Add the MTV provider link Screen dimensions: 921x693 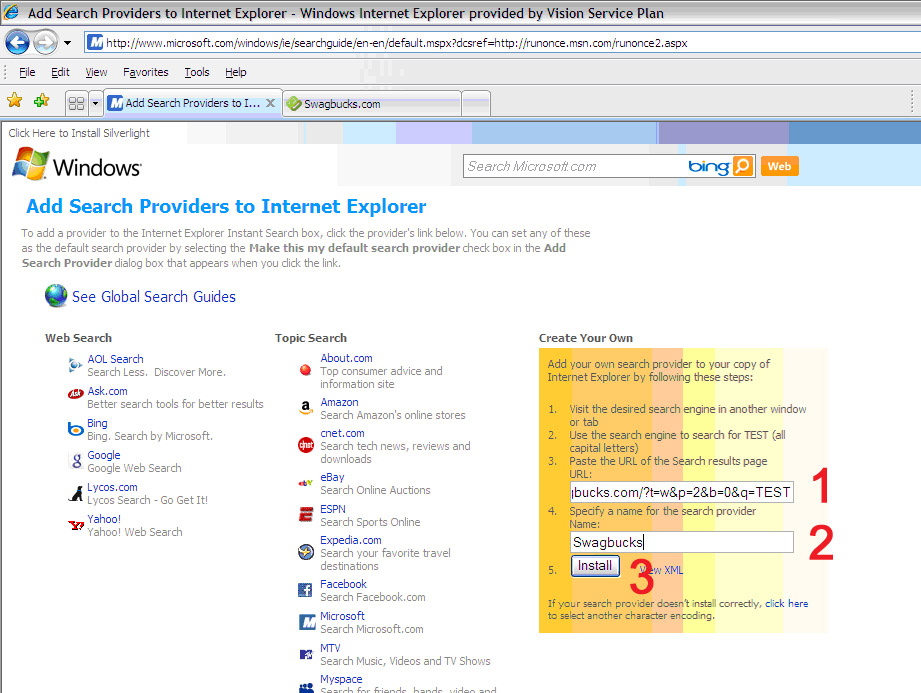[330, 648]
